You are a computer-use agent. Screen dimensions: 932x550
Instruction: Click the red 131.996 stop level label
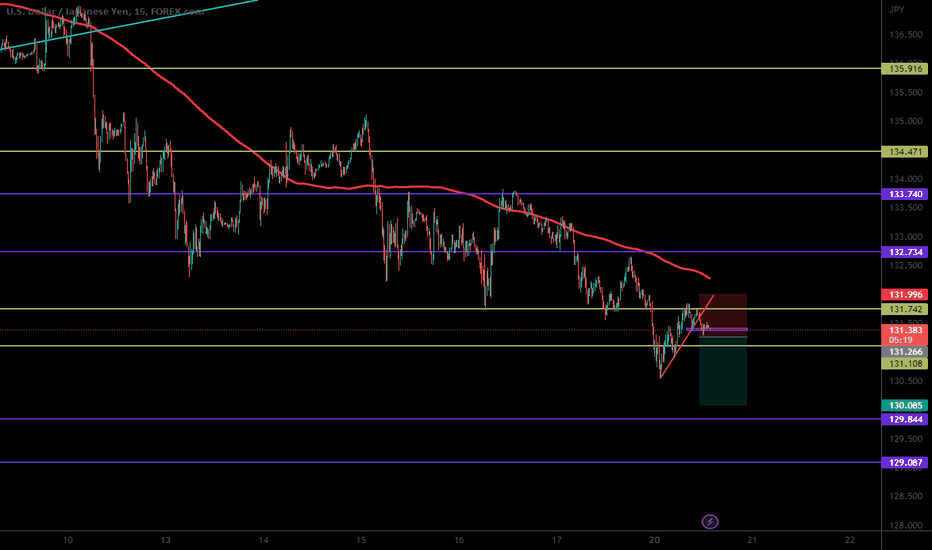(x=905, y=294)
